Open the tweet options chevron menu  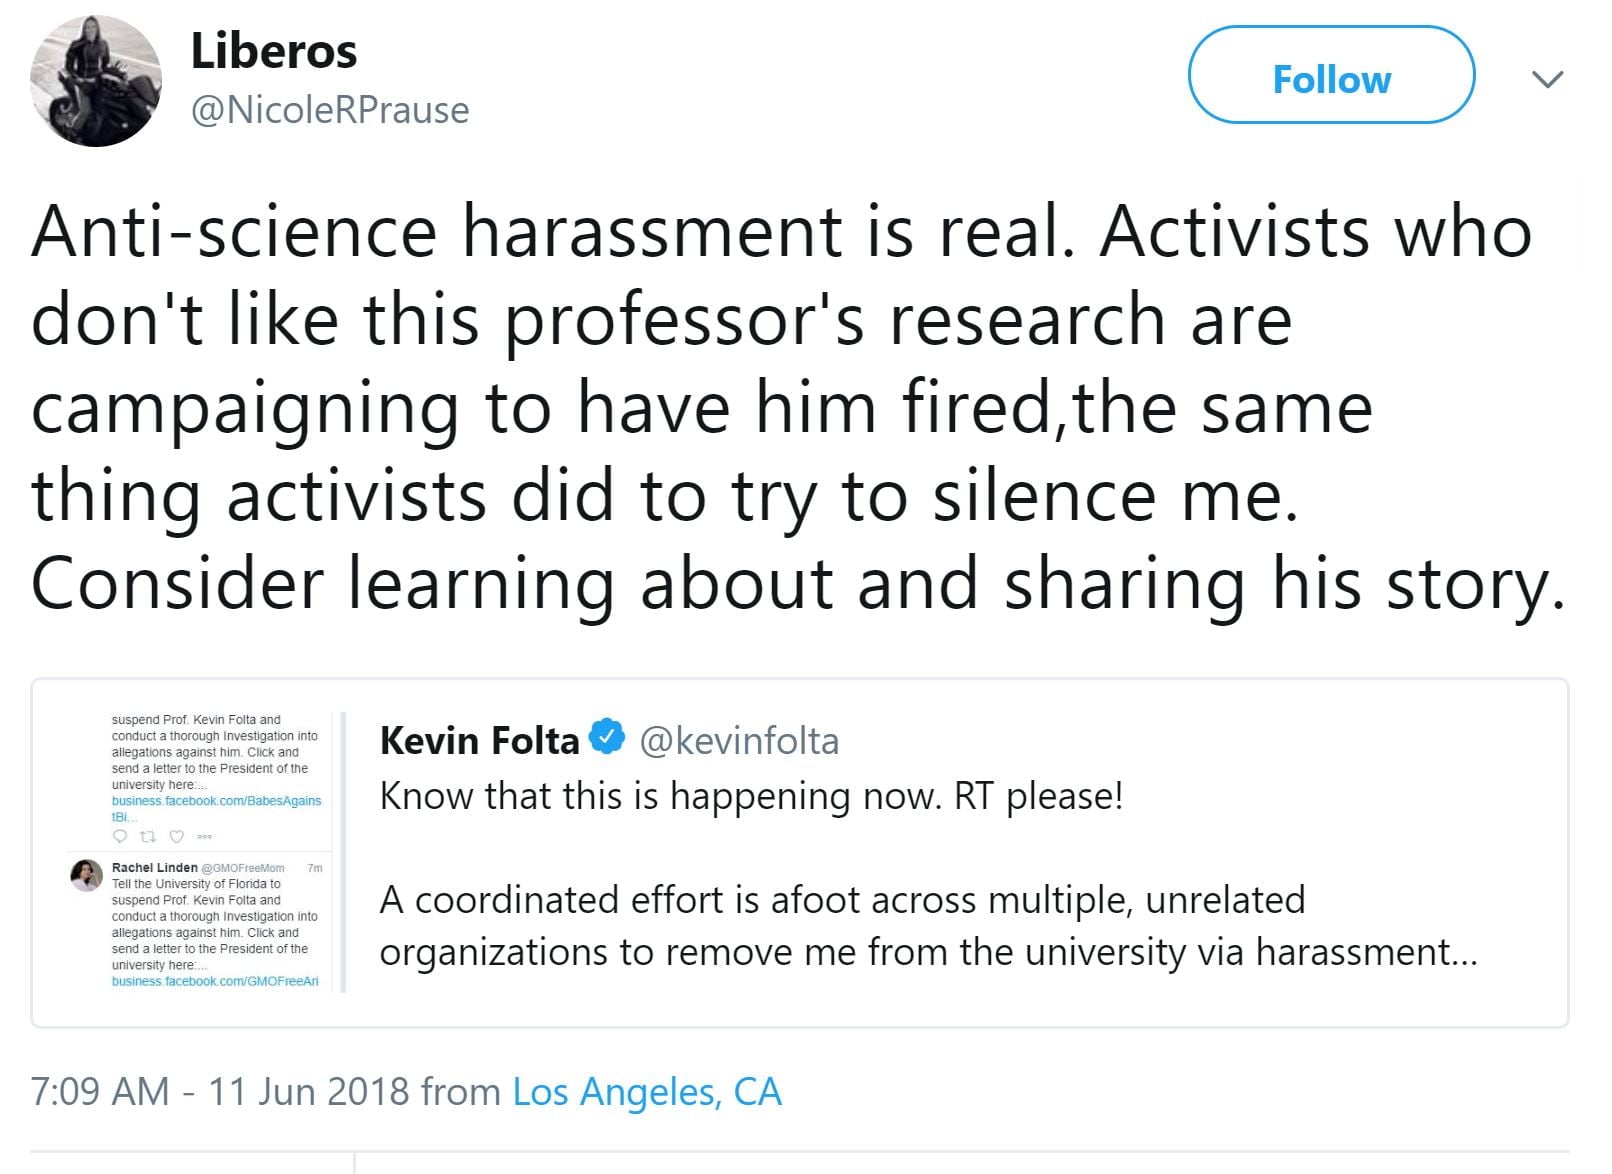tap(1547, 79)
